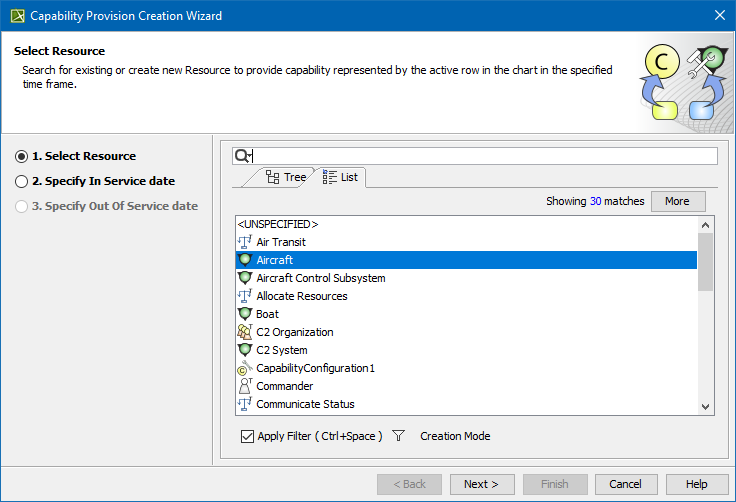Switch to the List tab
Viewport: 736px width, 502px height.
(340, 177)
